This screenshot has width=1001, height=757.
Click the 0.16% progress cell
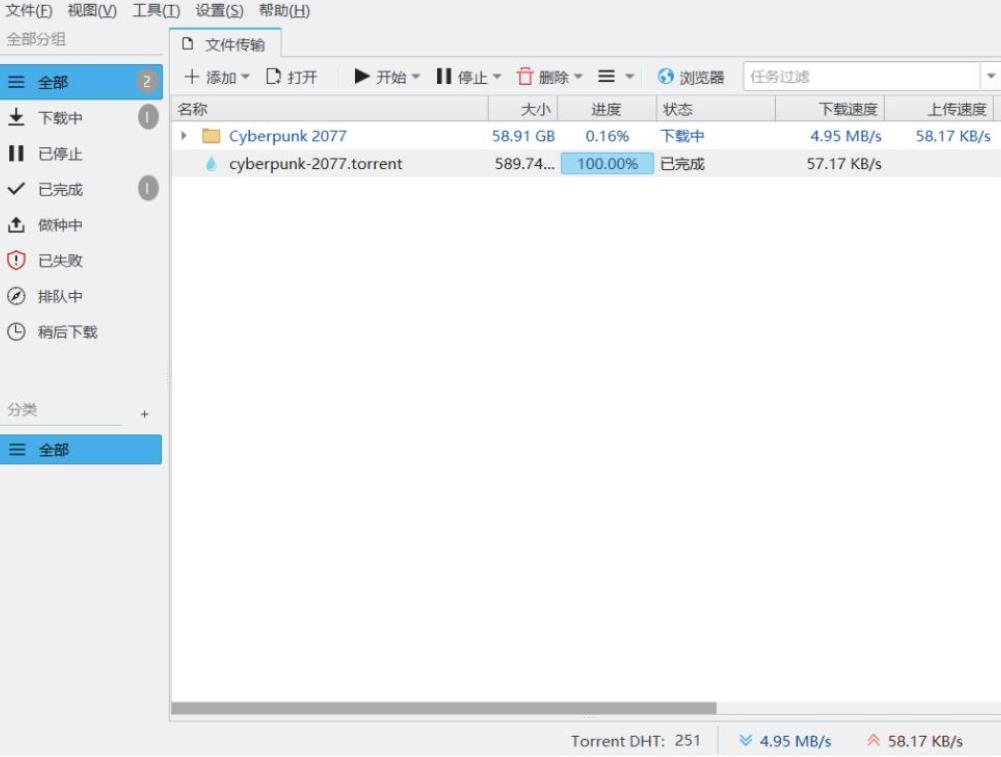[607, 136]
